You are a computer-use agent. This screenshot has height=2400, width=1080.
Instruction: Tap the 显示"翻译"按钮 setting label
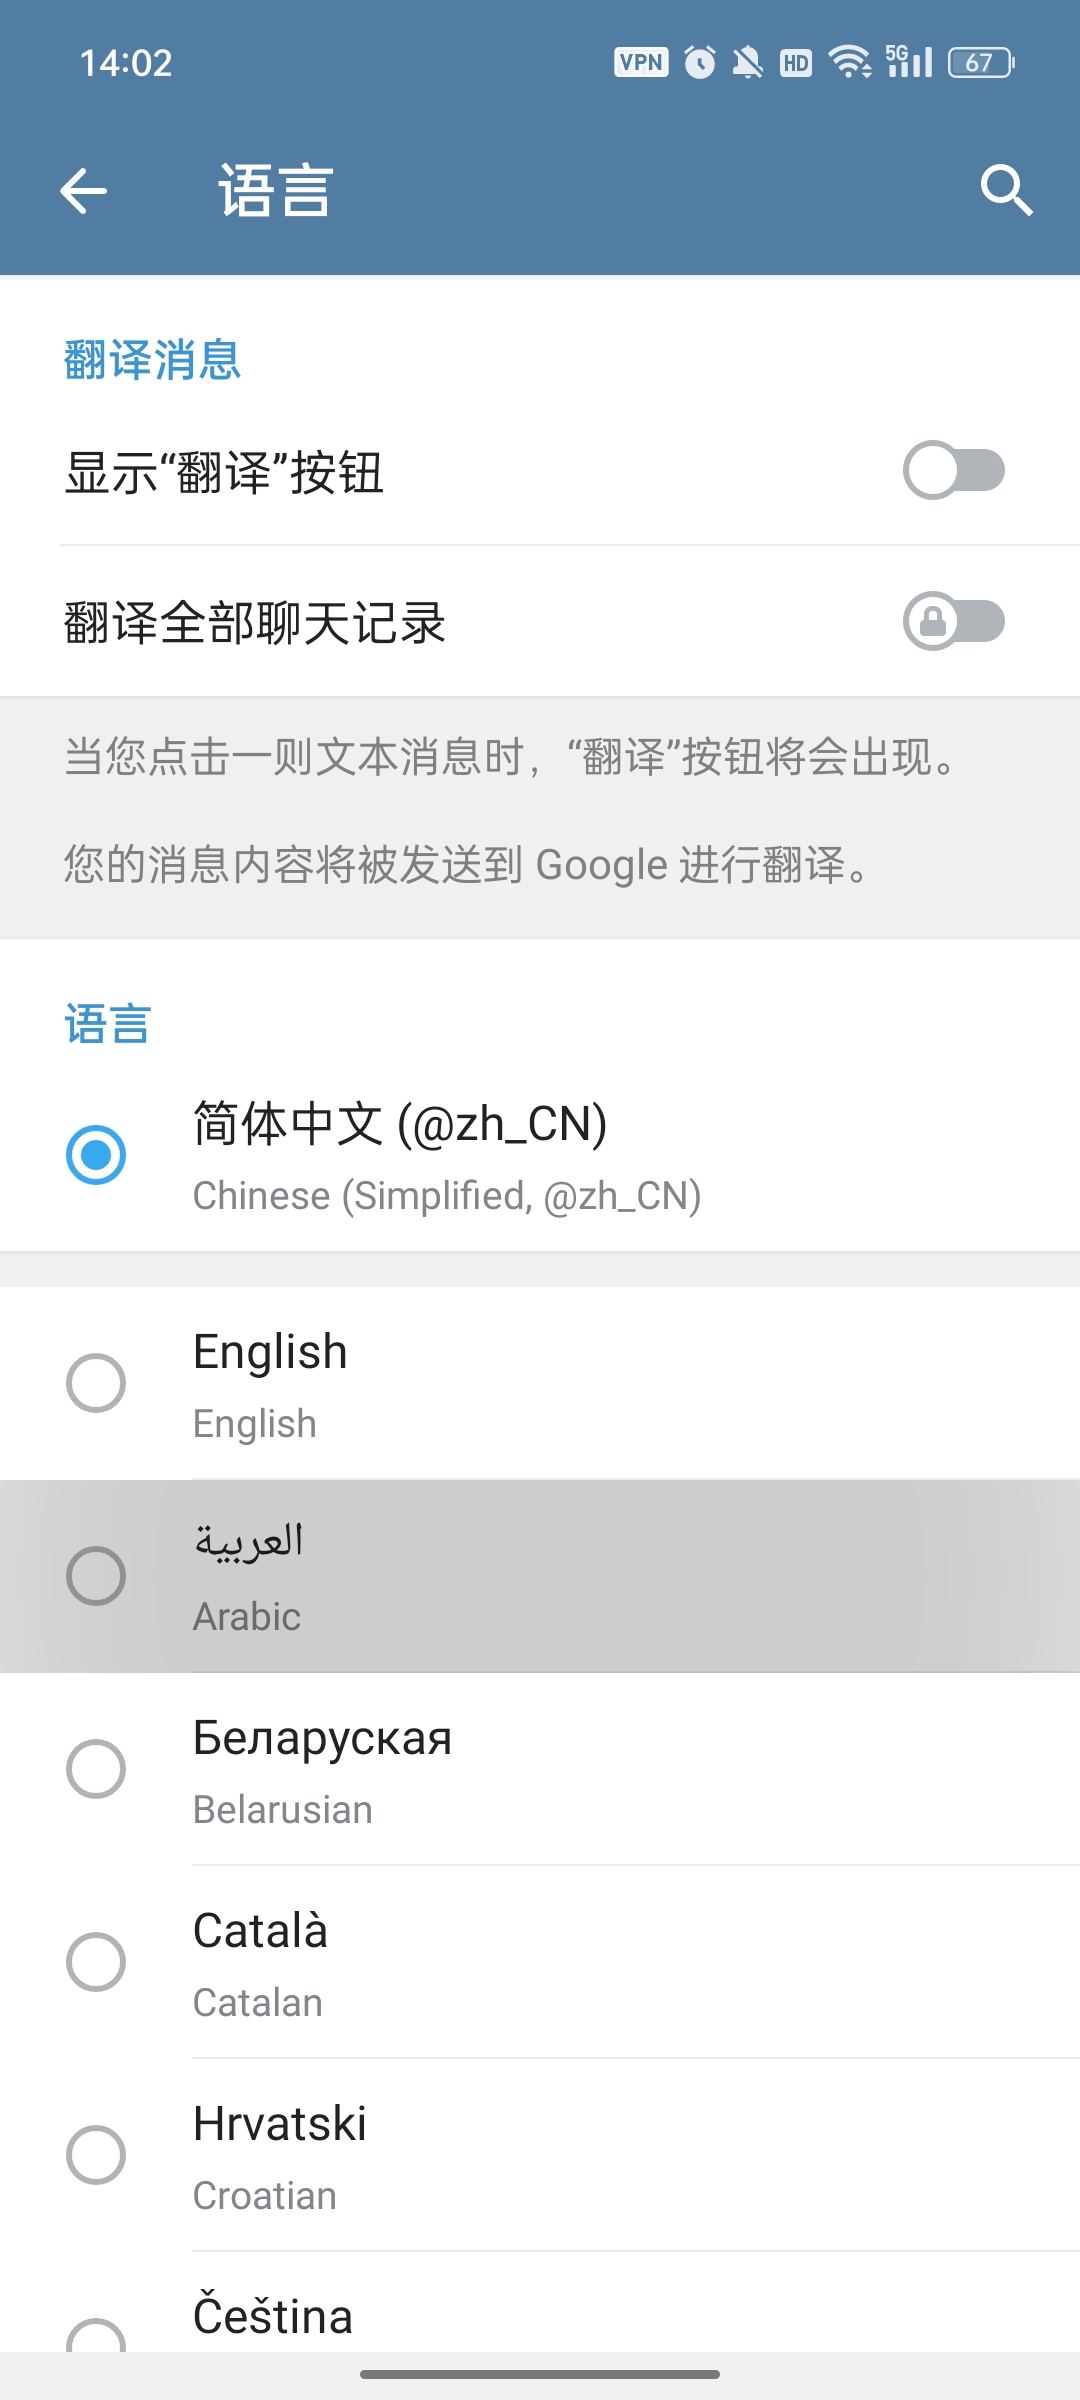225,473
